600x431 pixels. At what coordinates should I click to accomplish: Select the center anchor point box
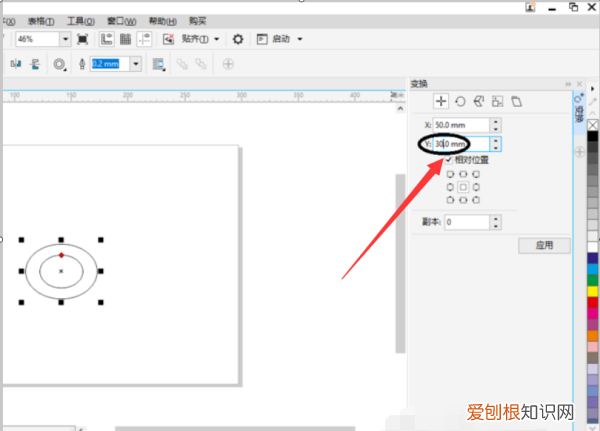pyautogui.click(x=463, y=186)
